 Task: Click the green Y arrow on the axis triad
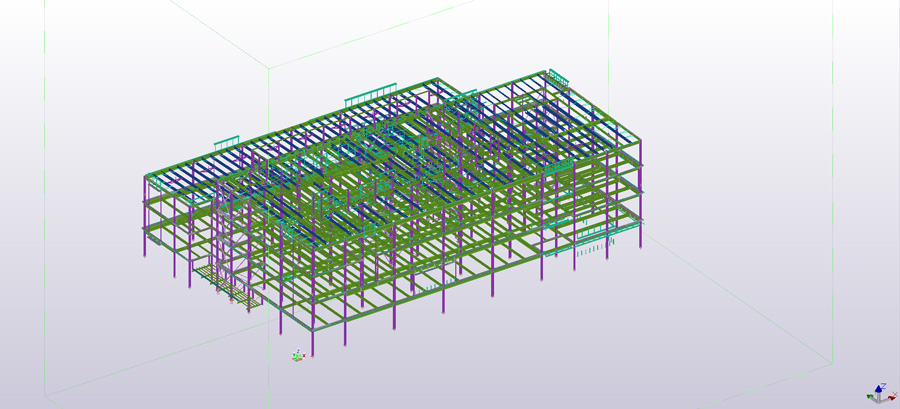871,397
